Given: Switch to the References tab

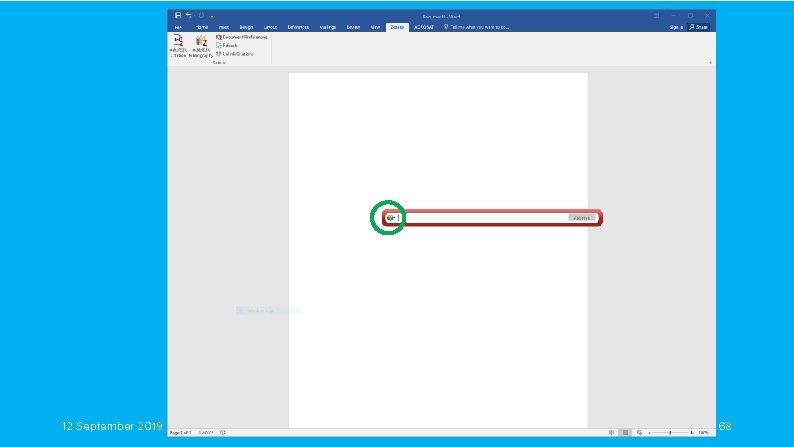Looking at the screenshot, I should (x=298, y=27).
